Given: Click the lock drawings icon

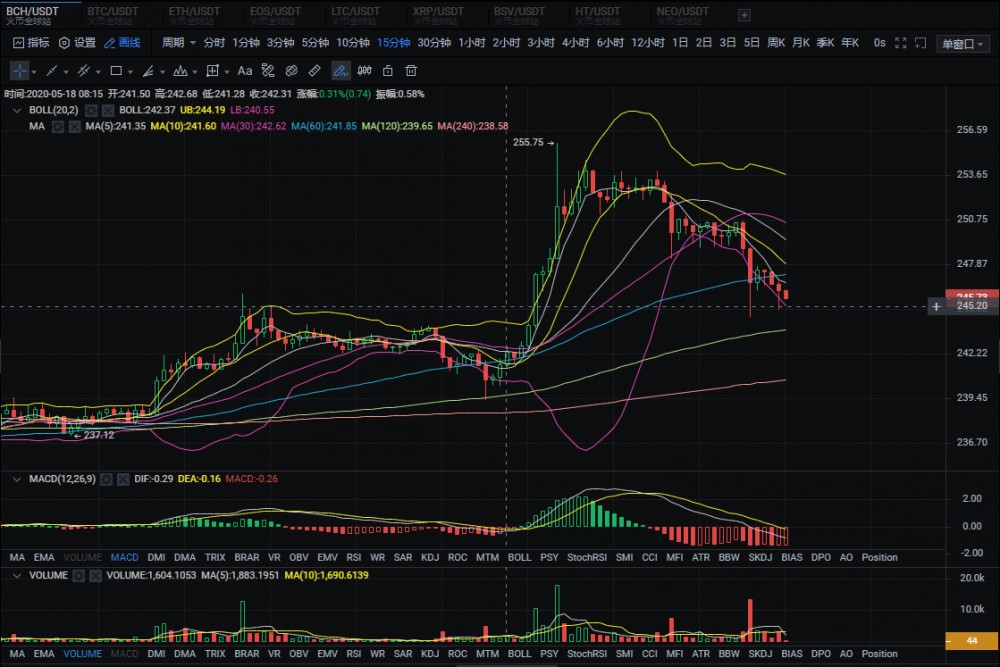Looking at the screenshot, I should (388, 71).
